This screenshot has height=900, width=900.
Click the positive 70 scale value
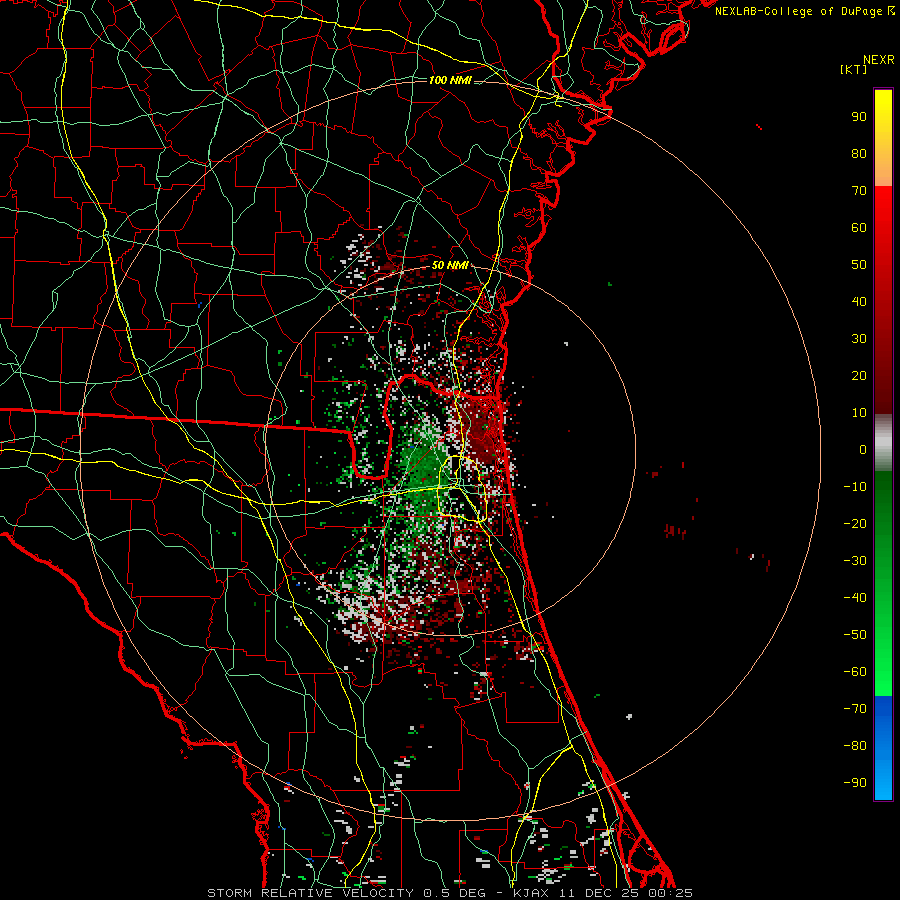click(859, 191)
